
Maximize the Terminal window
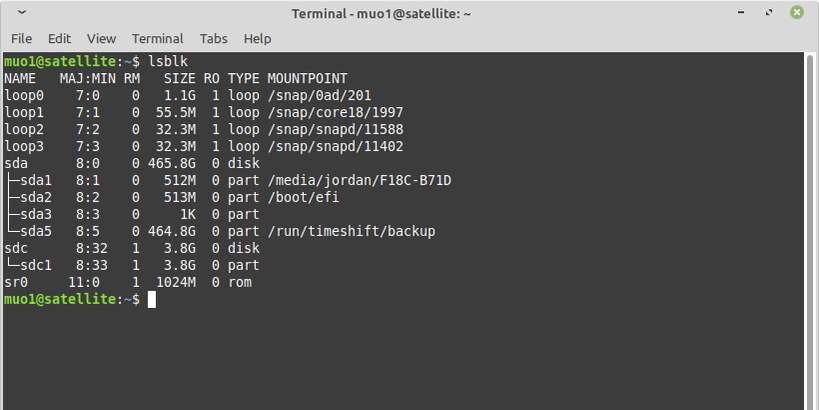pos(771,13)
